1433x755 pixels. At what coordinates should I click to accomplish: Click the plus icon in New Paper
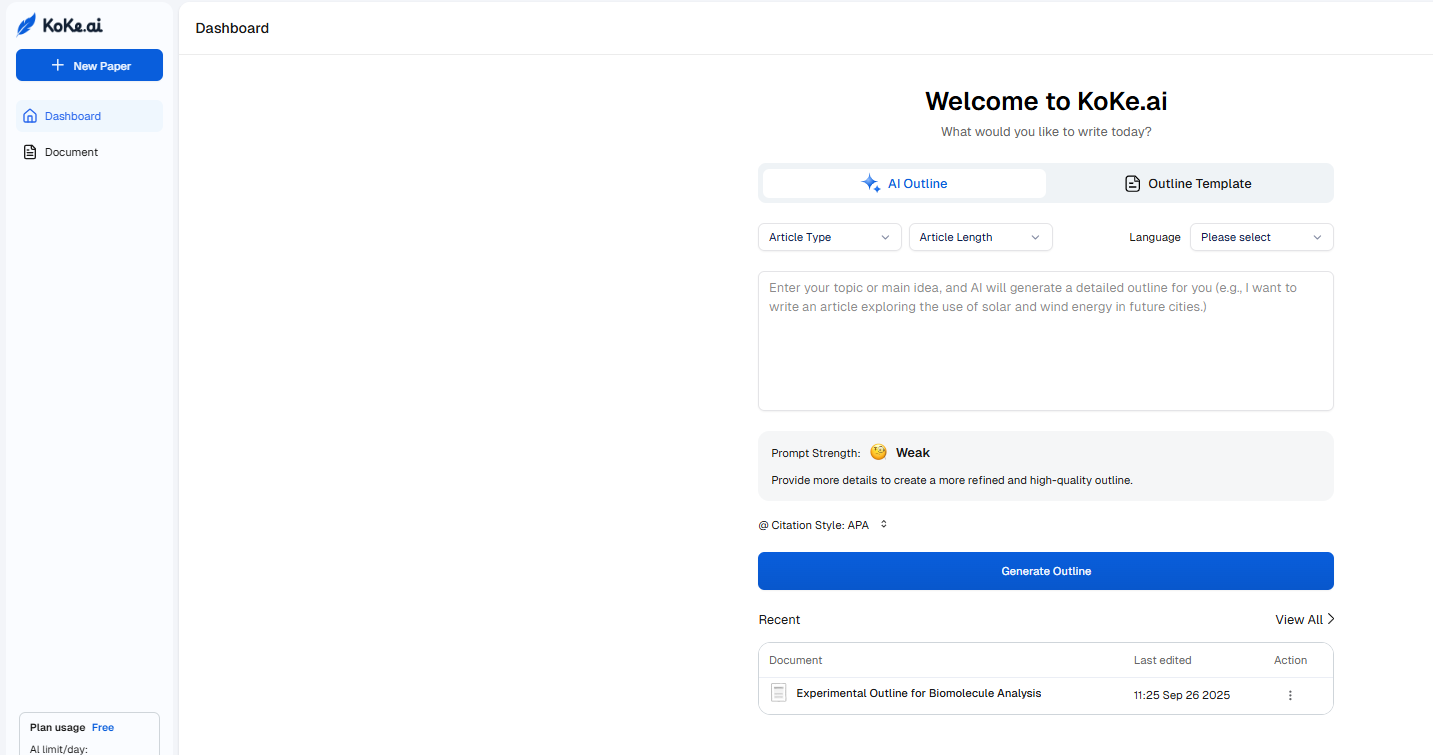[x=58, y=65]
